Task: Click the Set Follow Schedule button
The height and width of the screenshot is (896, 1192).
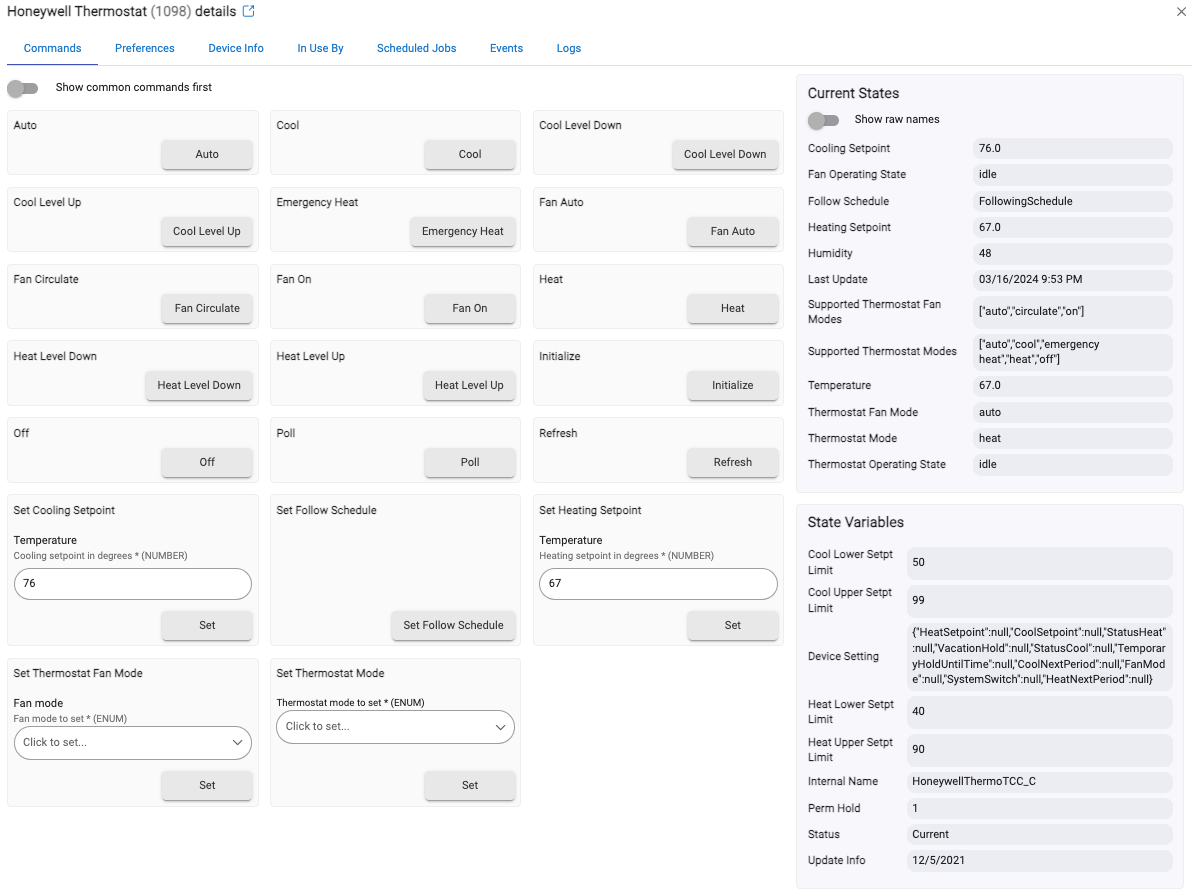Action: pos(454,625)
